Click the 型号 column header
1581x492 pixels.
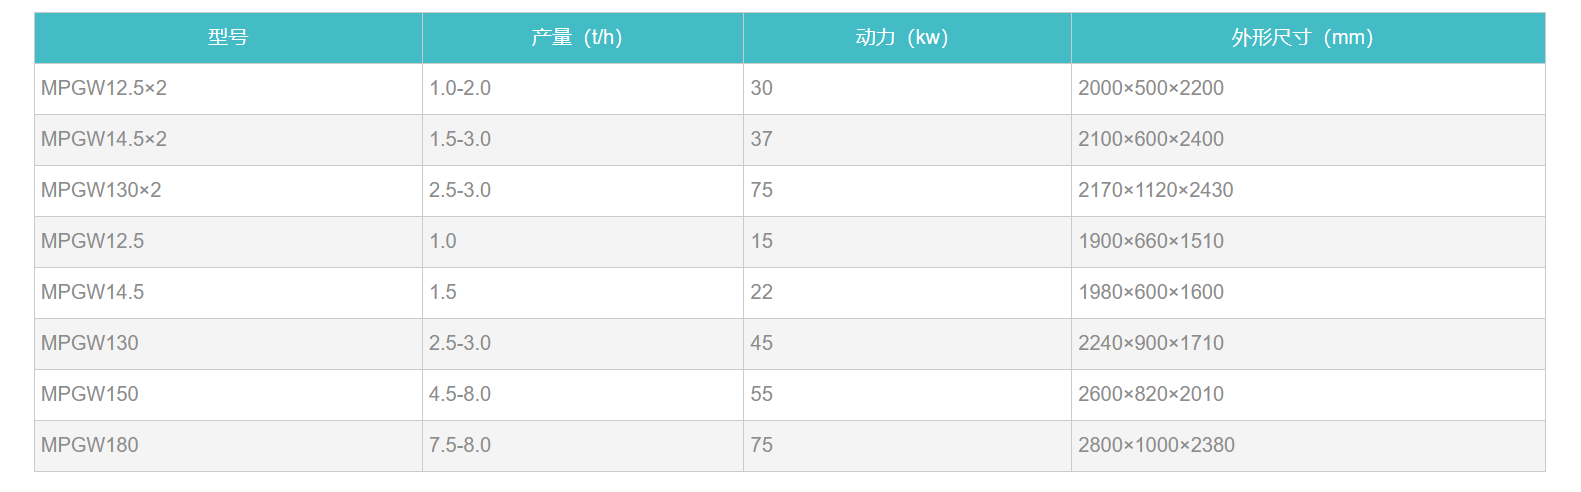coord(228,38)
